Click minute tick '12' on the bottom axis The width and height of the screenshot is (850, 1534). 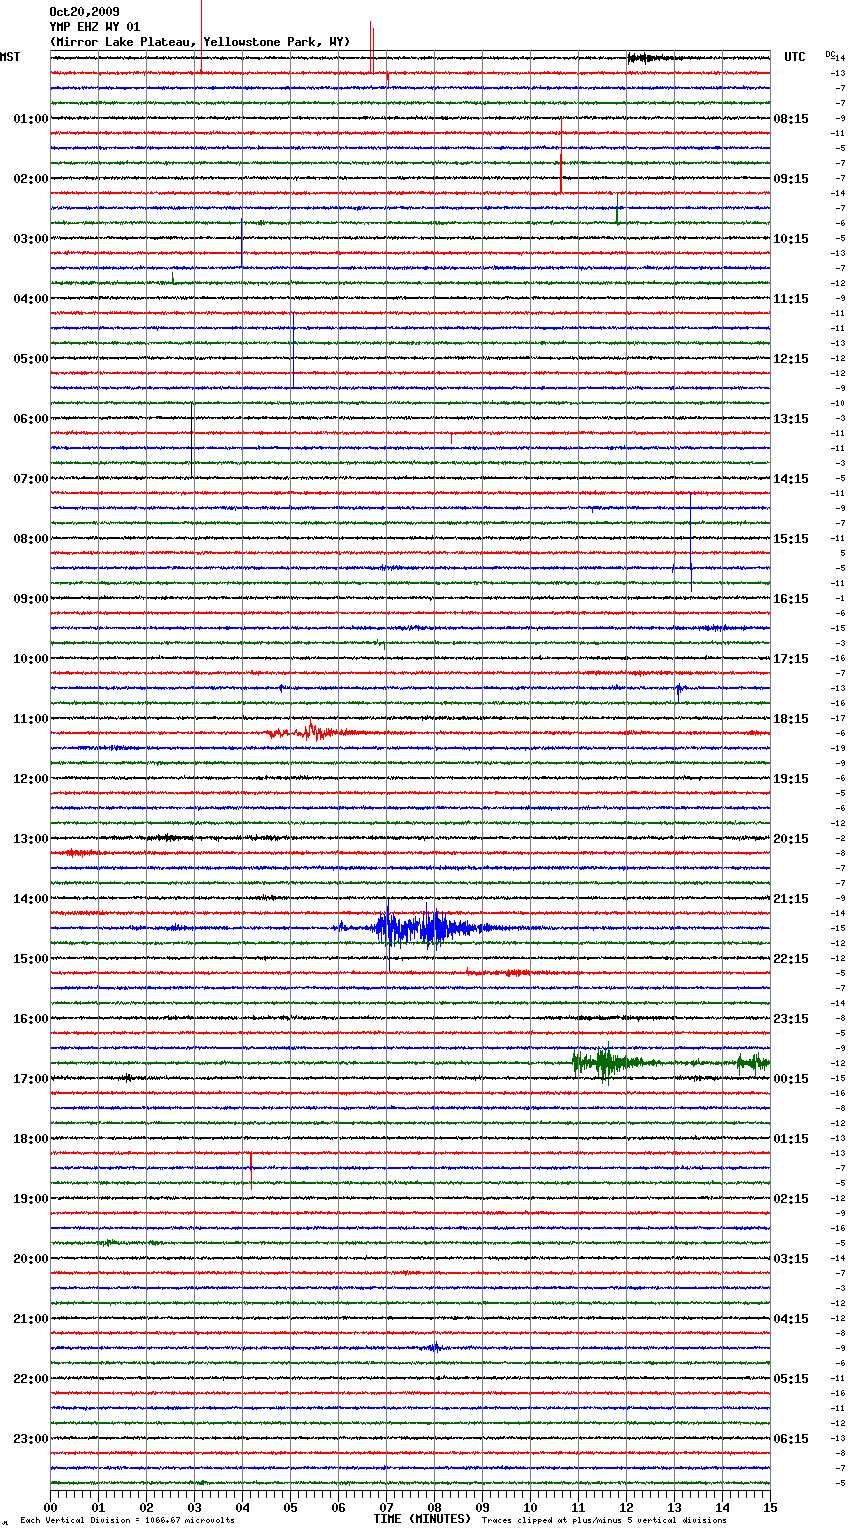tap(626, 1507)
